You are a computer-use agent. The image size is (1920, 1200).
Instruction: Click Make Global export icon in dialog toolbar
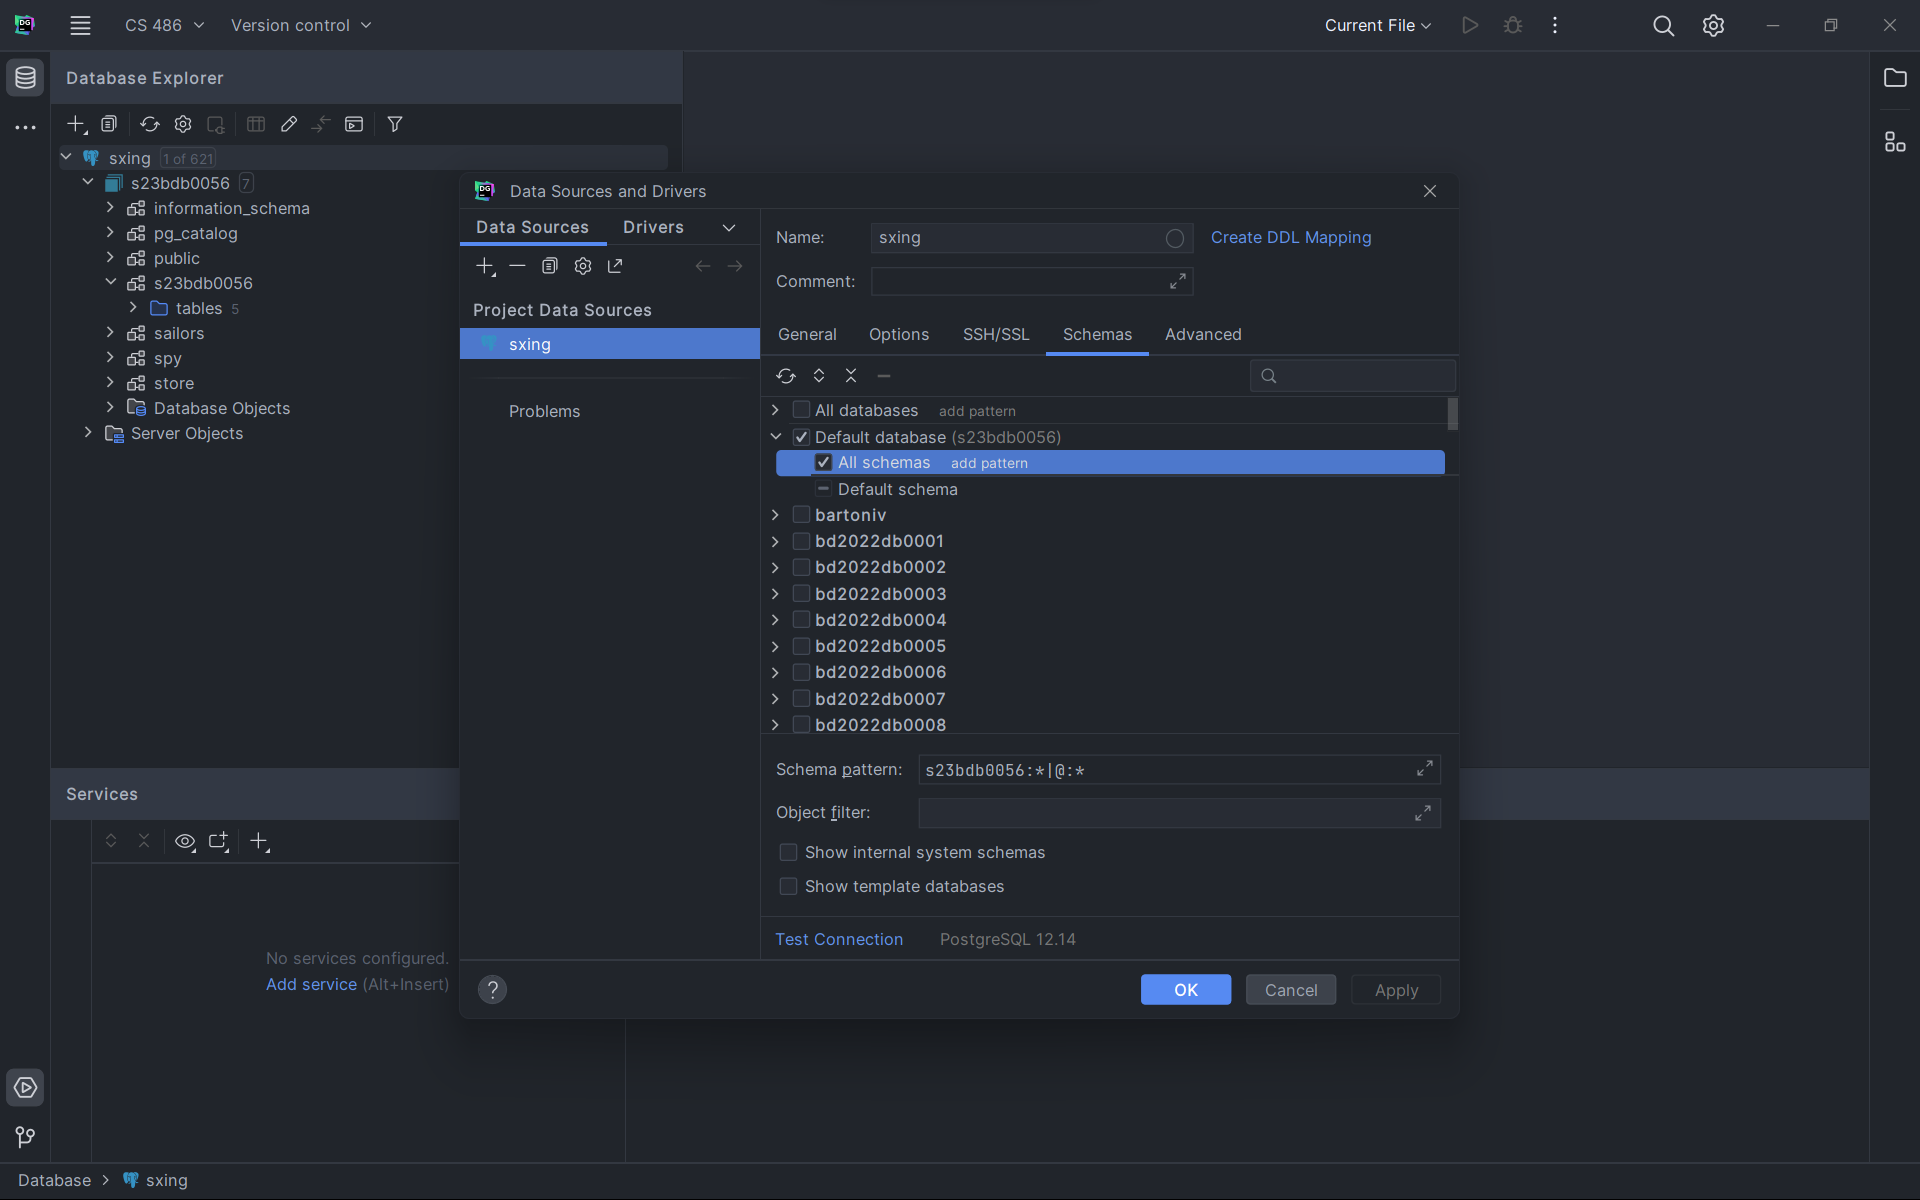point(615,266)
